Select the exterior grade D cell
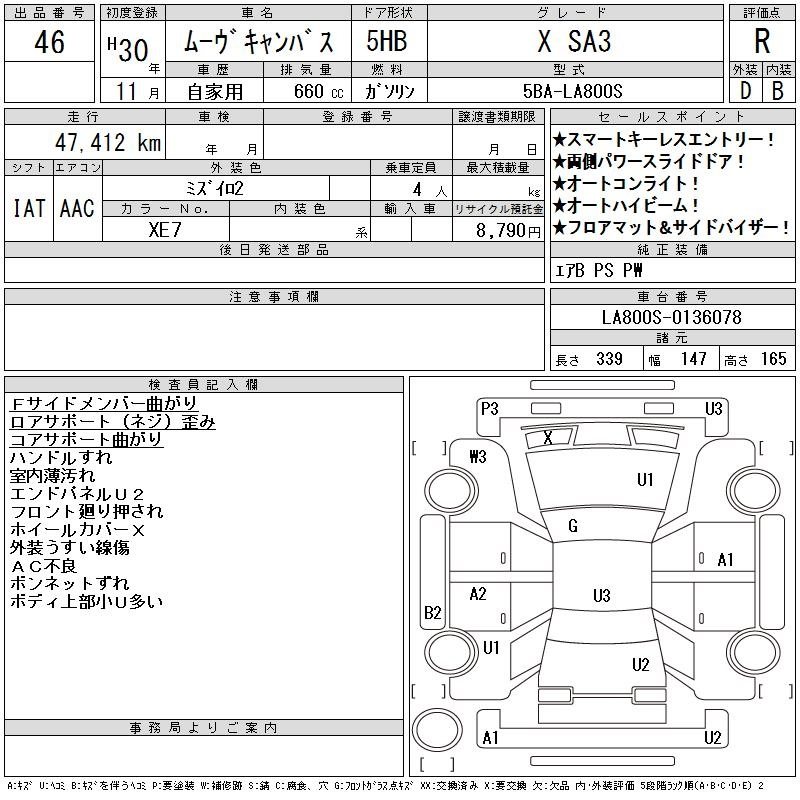800x800 pixels. click(744, 90)
